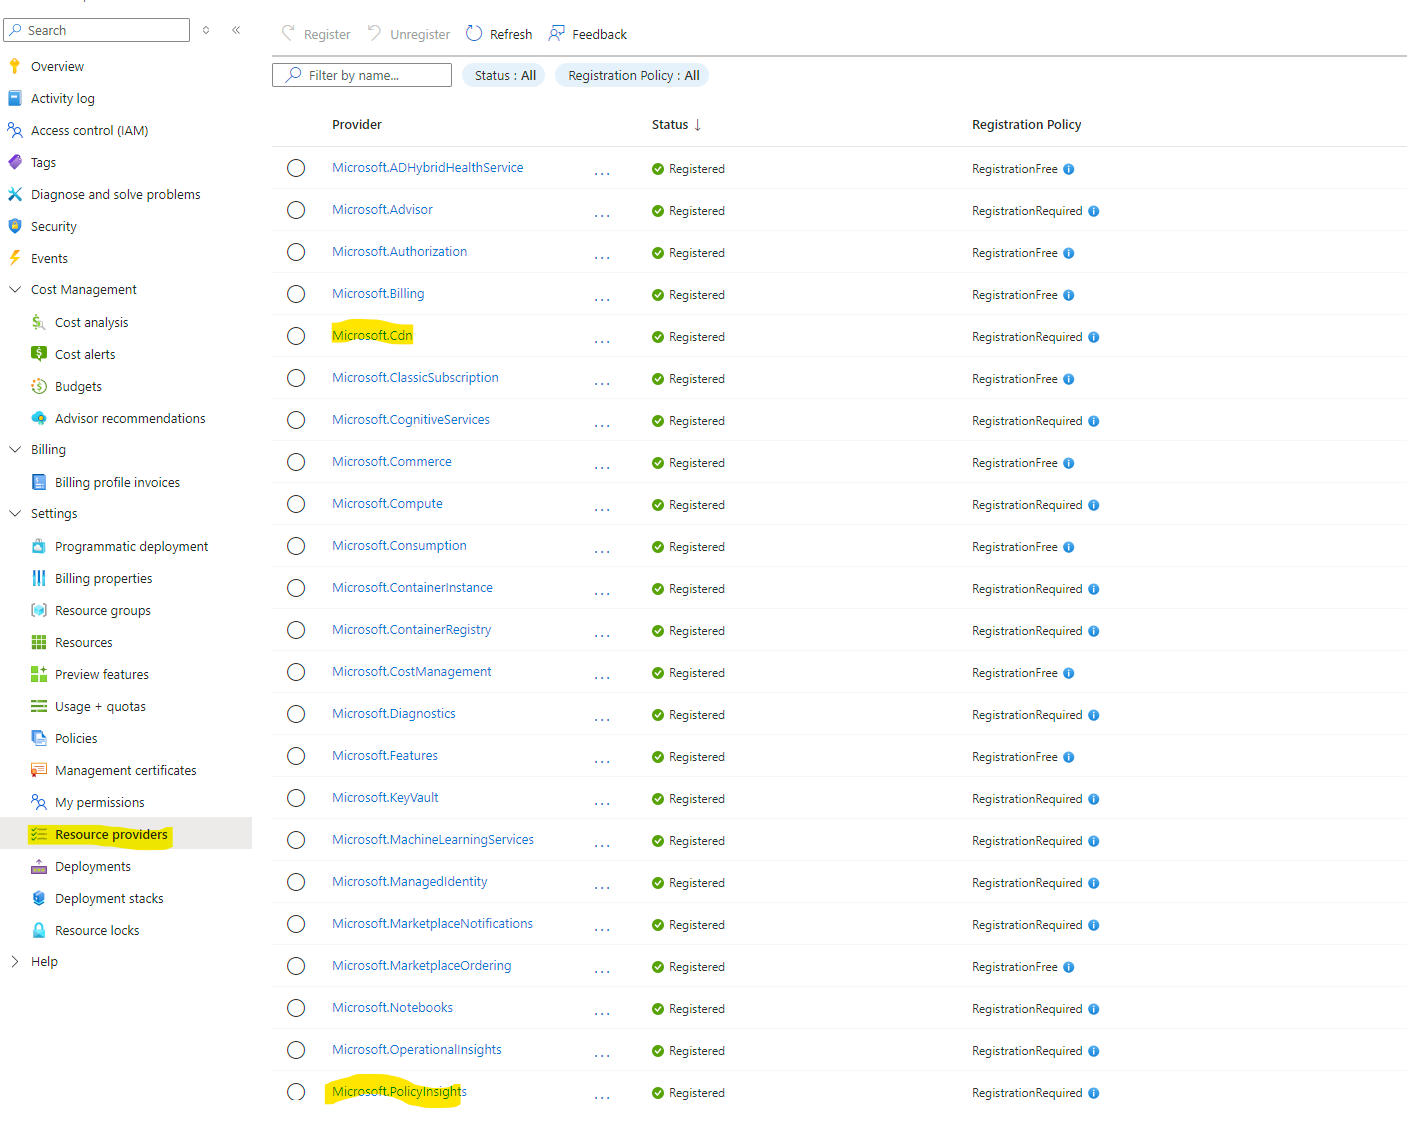This screenshot has height=1134, width=1407.
Task: Click the sidebar Search field
Action: (x=97, y=30)
